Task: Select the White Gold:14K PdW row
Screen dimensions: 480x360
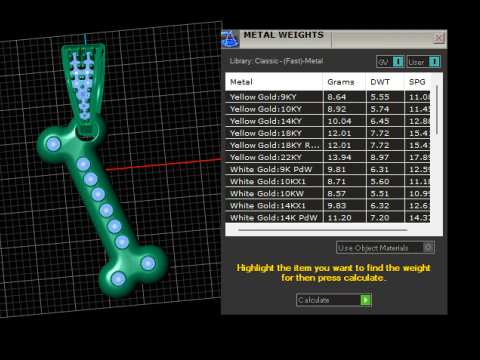Action: (328, 217)
